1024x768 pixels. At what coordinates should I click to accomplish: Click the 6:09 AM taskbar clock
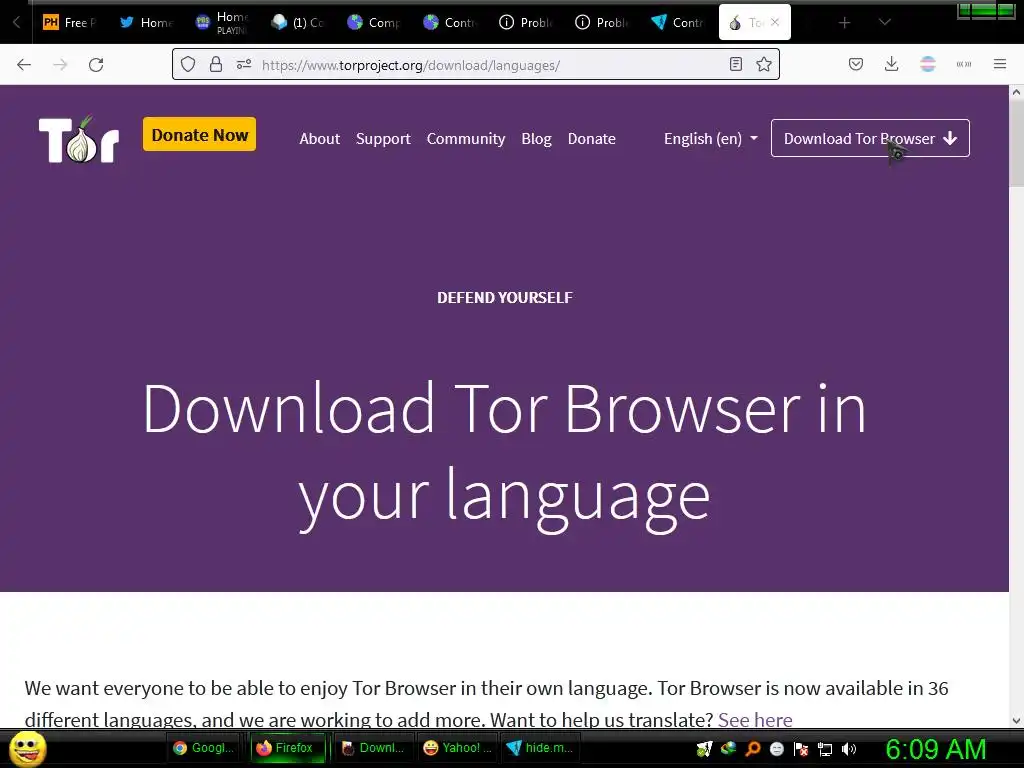[x=935, y=749]
